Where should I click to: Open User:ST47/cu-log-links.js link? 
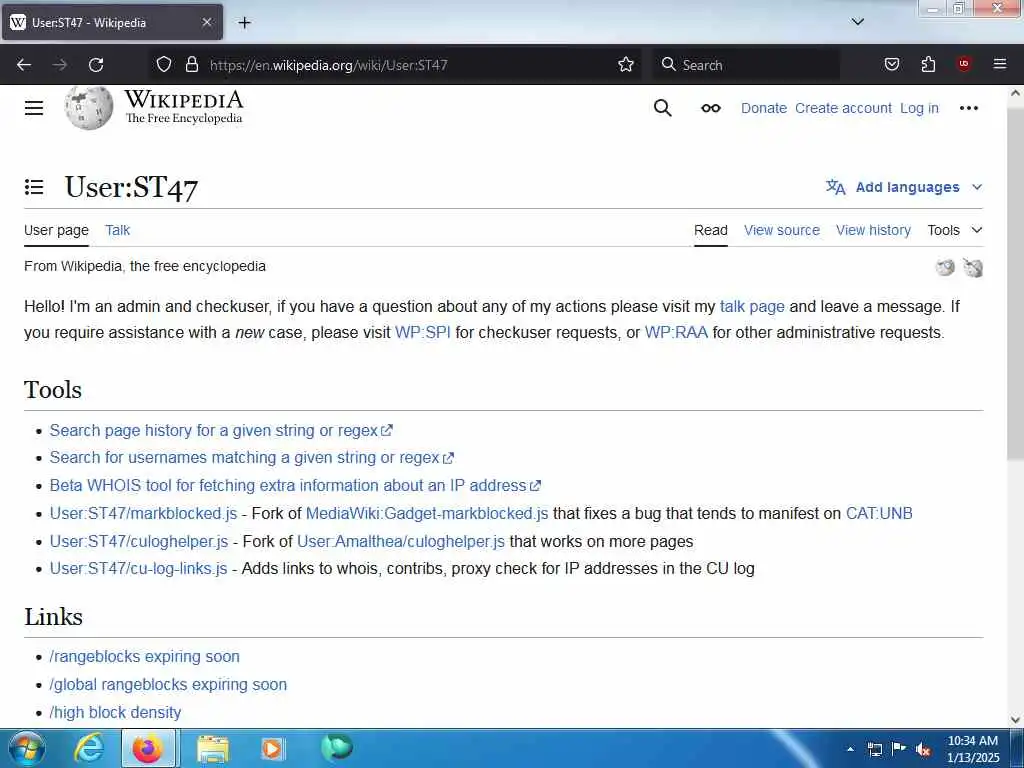pos(138,569)
